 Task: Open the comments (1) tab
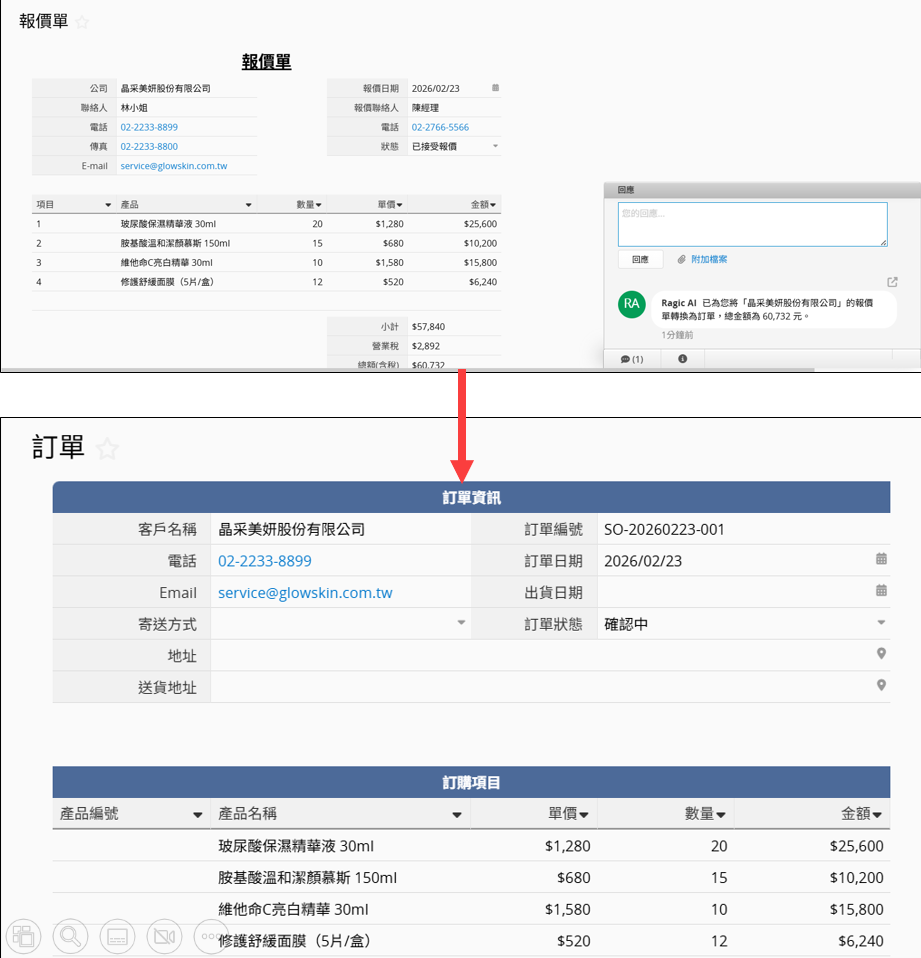click(632, 359)
